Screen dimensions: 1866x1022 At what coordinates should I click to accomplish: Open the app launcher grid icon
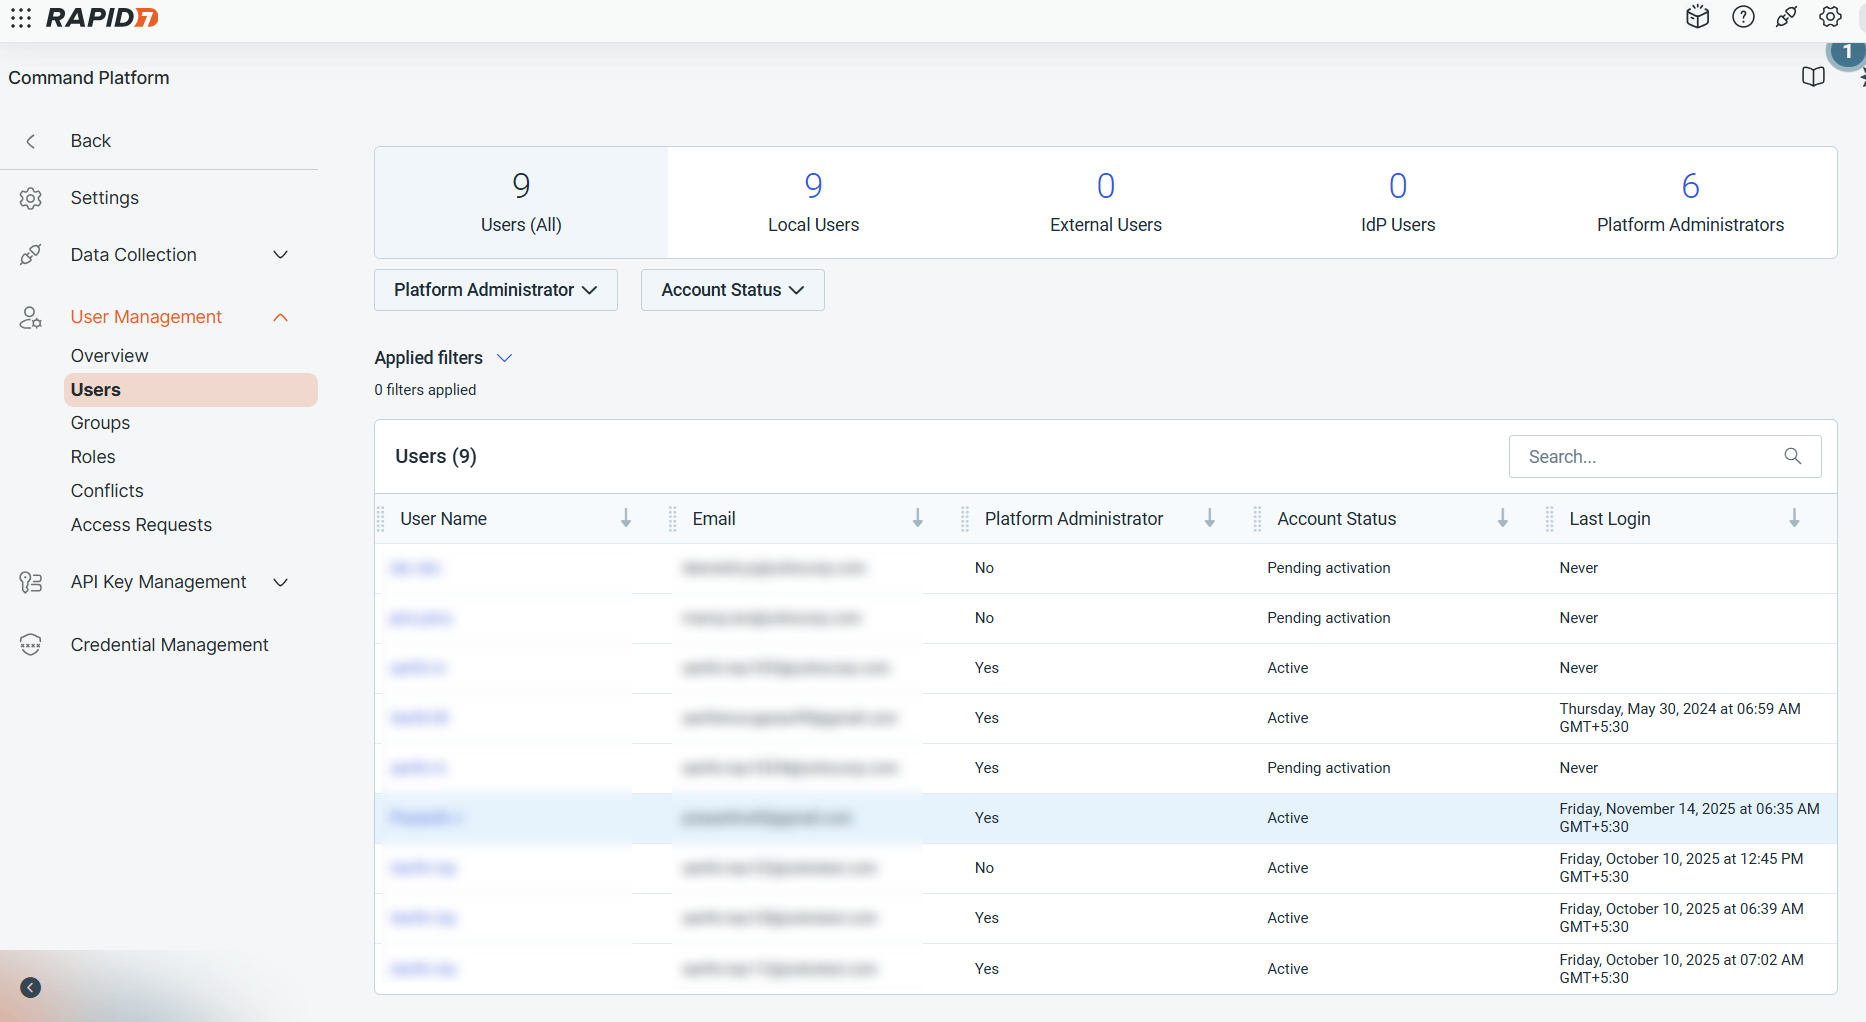point(21,18)
